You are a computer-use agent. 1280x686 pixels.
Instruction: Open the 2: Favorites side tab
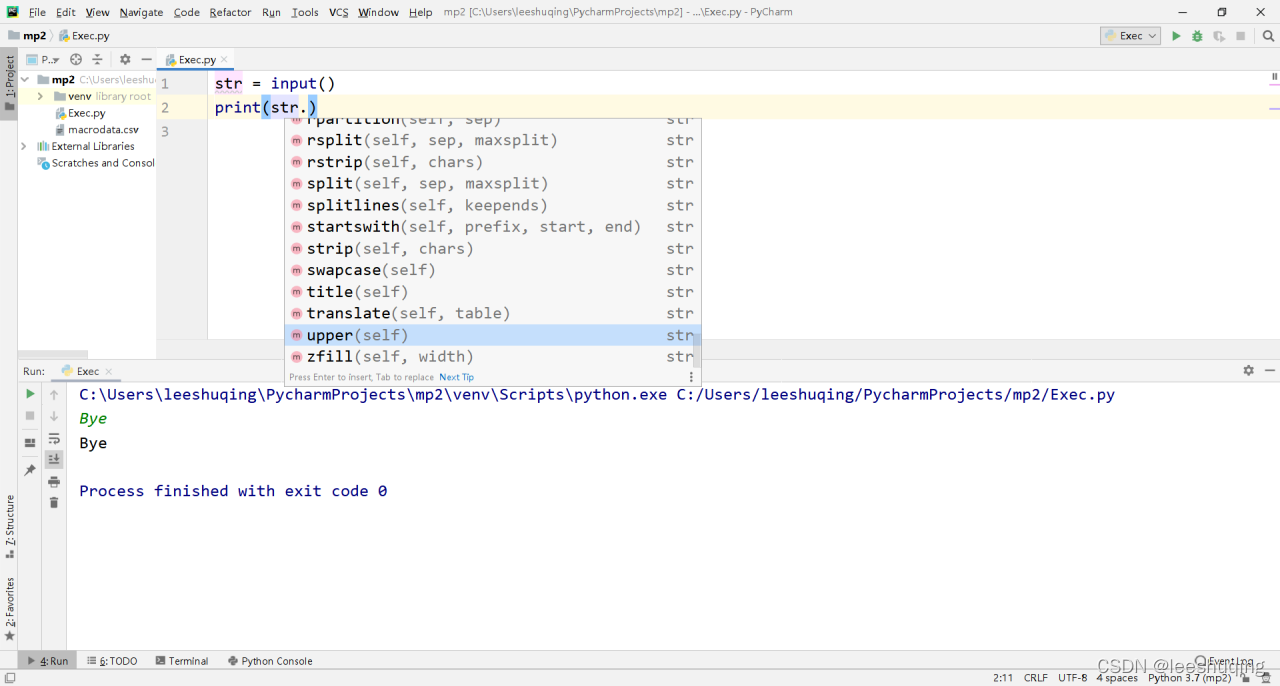pos(9,608)
